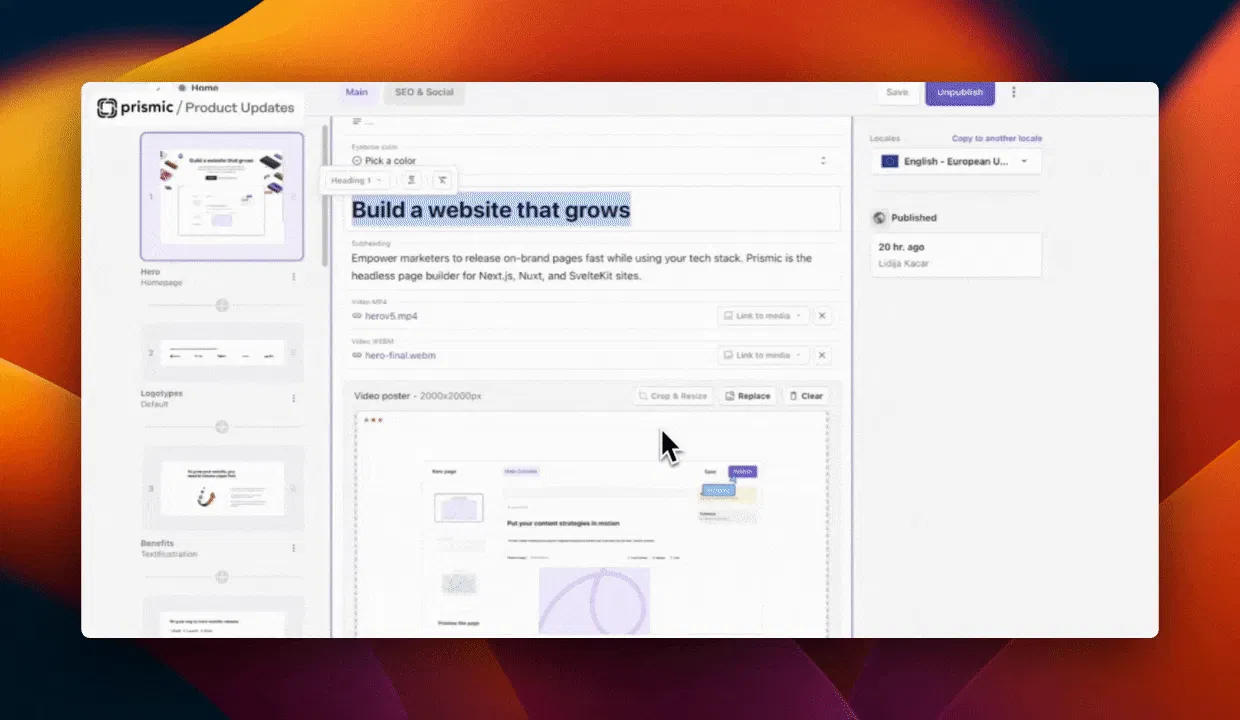The image size is (1240, 720).
Task: Remove the herov5.mp4 video with the X button
Action: click(x=822, y=315)
